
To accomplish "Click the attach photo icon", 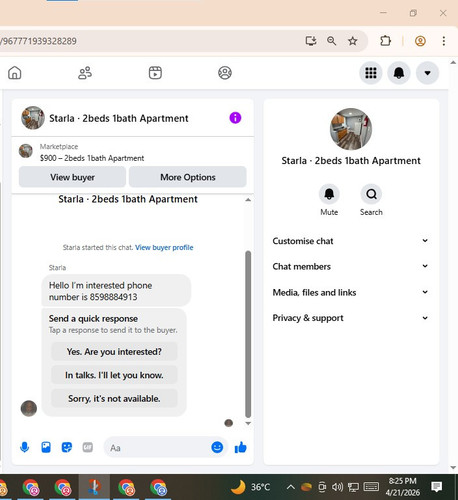I will (46, 447).
